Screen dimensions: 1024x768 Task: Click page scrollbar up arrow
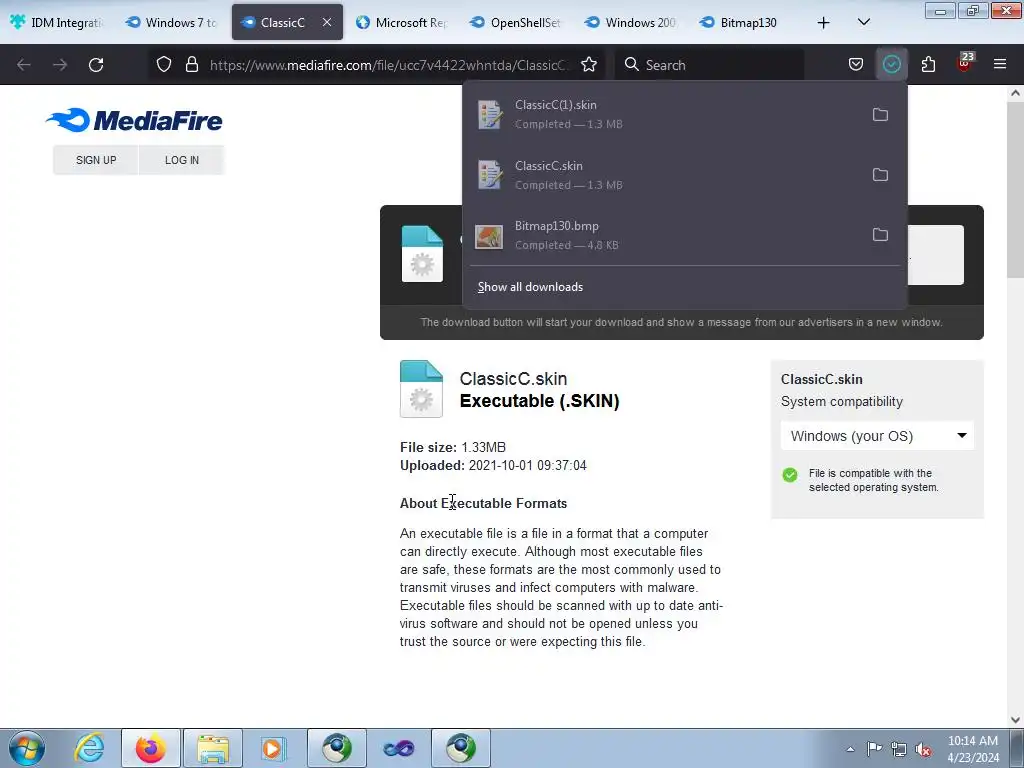point(1016,93)
